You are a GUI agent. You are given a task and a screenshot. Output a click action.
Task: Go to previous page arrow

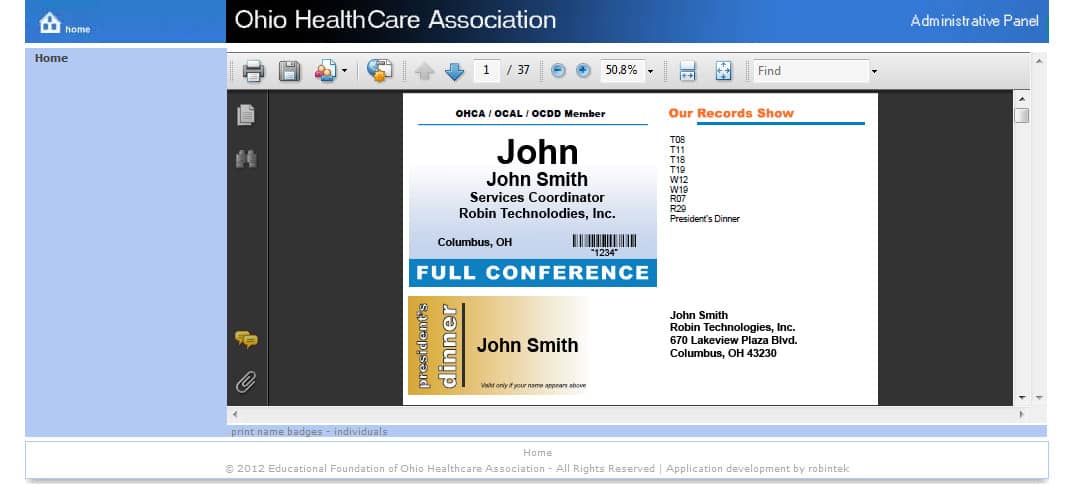click(x=425, y=71)
